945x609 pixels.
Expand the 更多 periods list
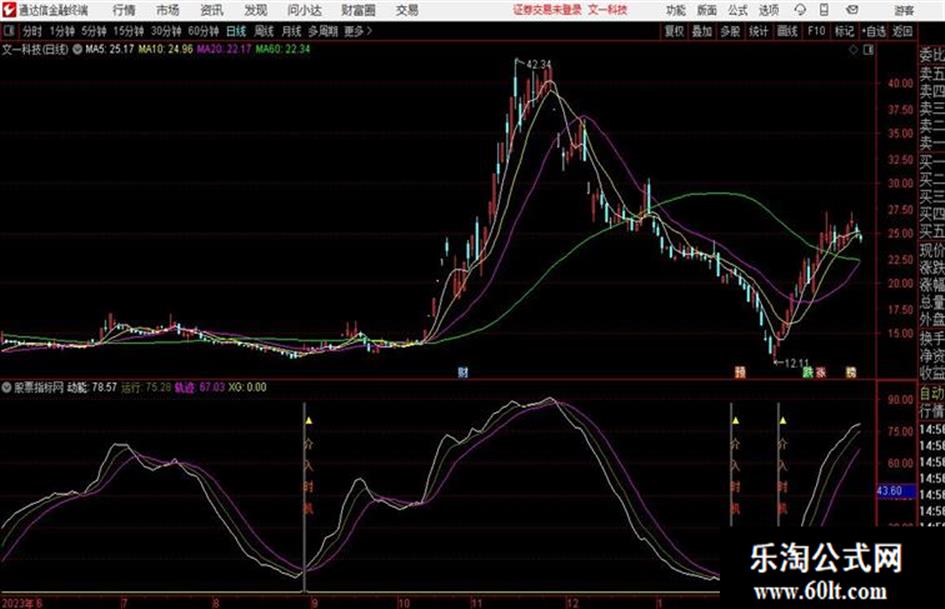[358, 31]
